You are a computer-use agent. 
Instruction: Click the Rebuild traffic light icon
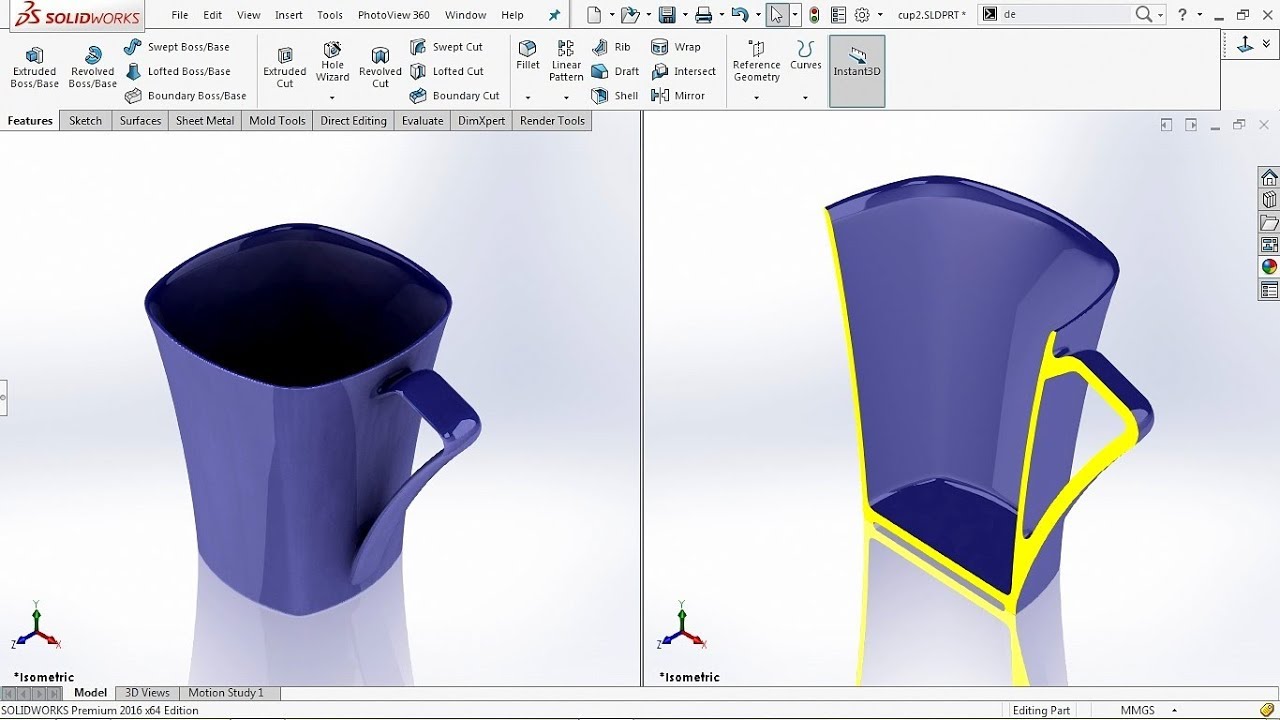[x=815, y=15]
